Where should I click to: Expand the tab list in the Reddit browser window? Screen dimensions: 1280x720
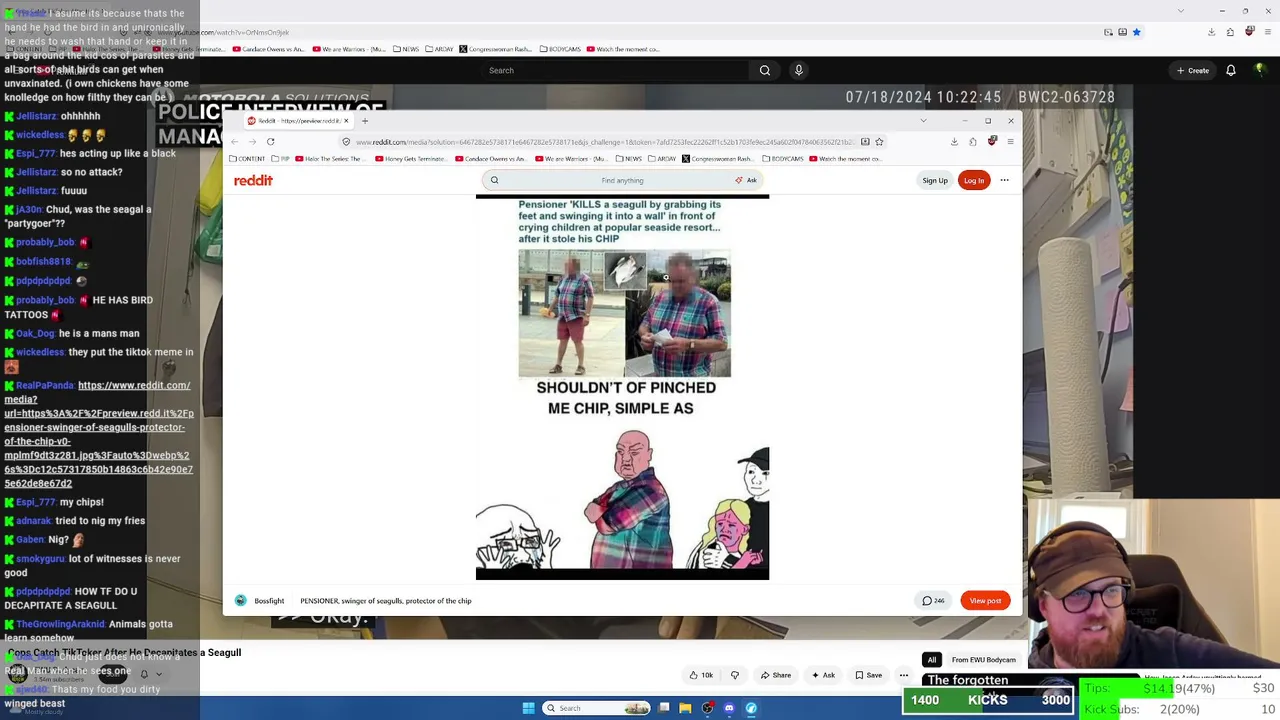923,121
